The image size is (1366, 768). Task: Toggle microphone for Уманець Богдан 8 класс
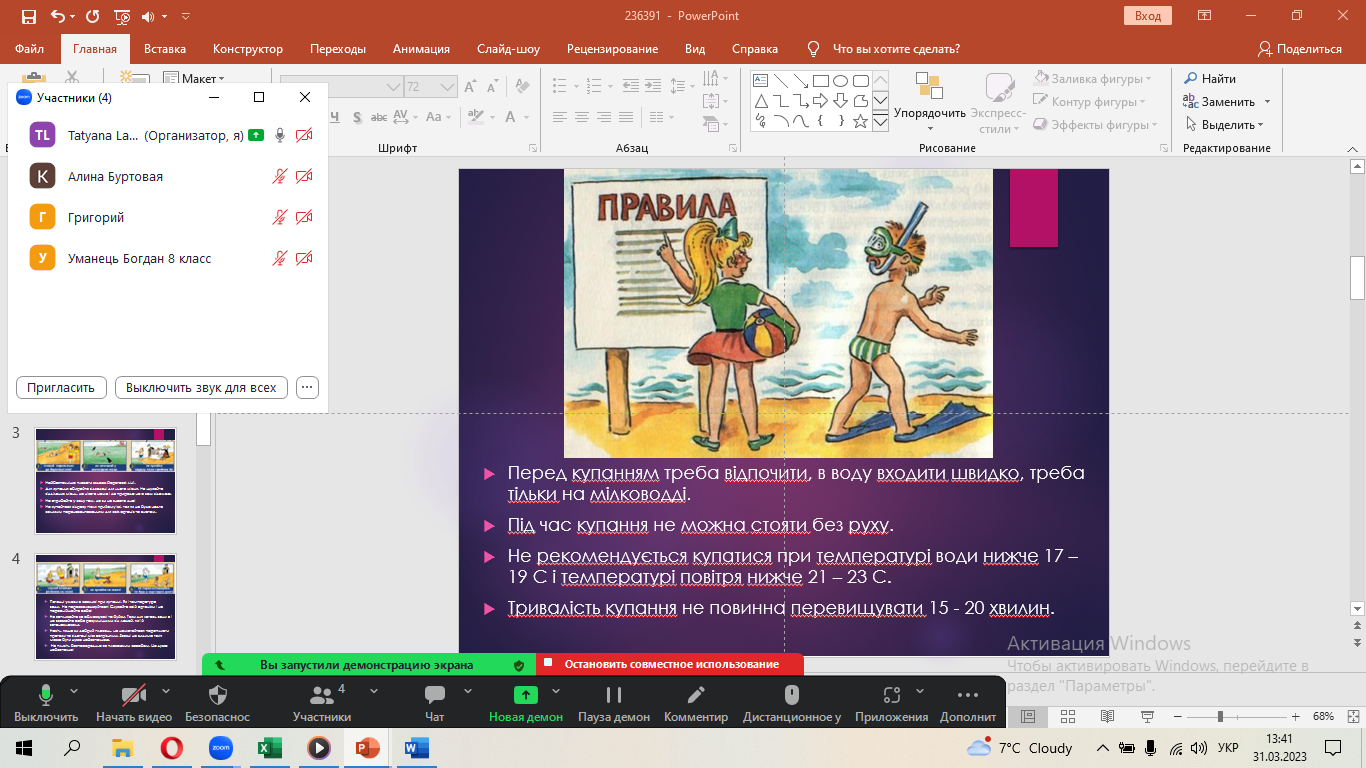pos(280,258)
